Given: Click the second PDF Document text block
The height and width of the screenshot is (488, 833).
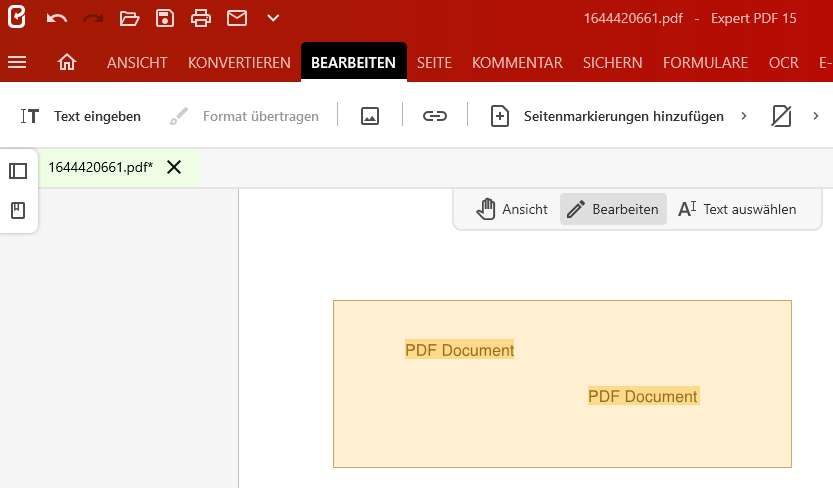Looking at the screenshot, I should [x=643, y=396].
